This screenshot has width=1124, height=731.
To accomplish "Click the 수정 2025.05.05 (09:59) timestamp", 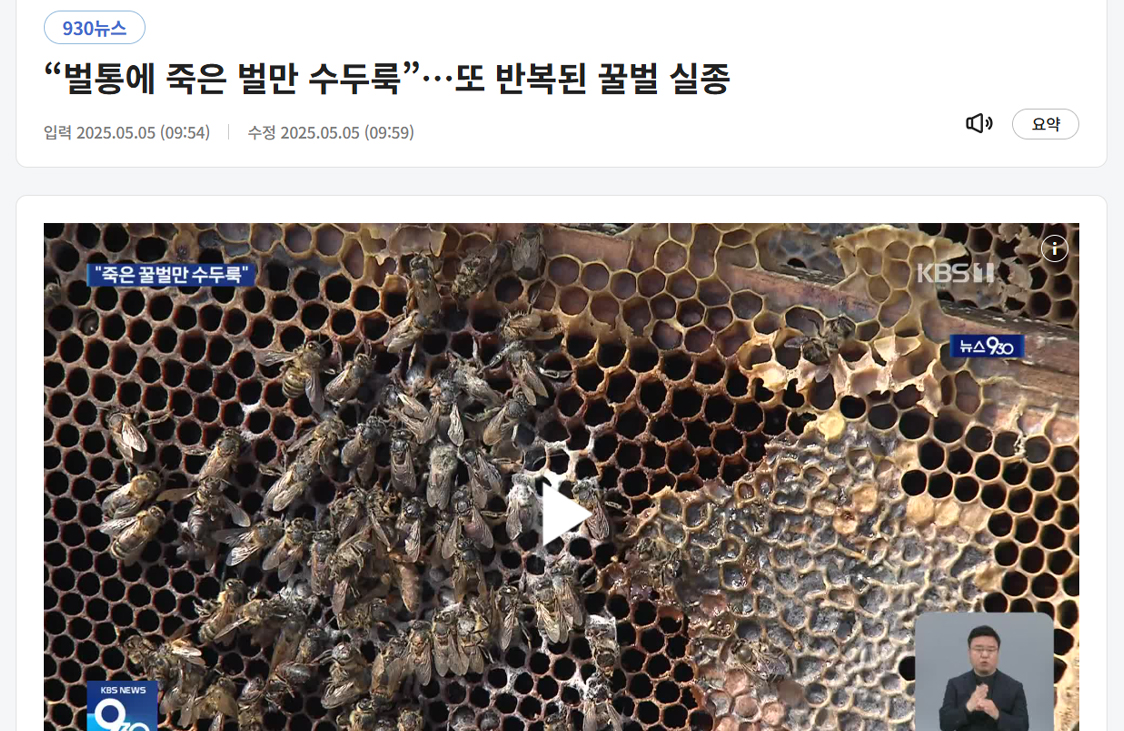I will click(x=330, y=133).
